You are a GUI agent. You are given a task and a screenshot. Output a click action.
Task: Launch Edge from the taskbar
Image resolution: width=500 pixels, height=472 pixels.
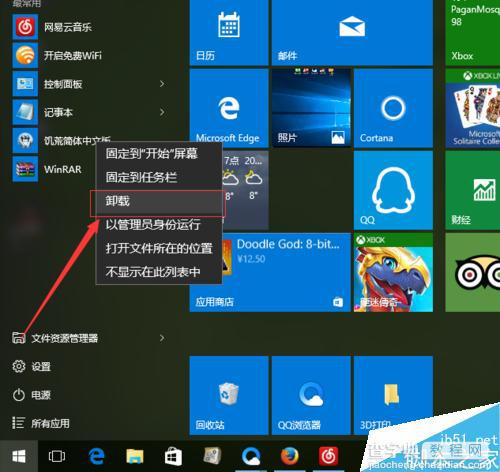click(x=97, y=456)
